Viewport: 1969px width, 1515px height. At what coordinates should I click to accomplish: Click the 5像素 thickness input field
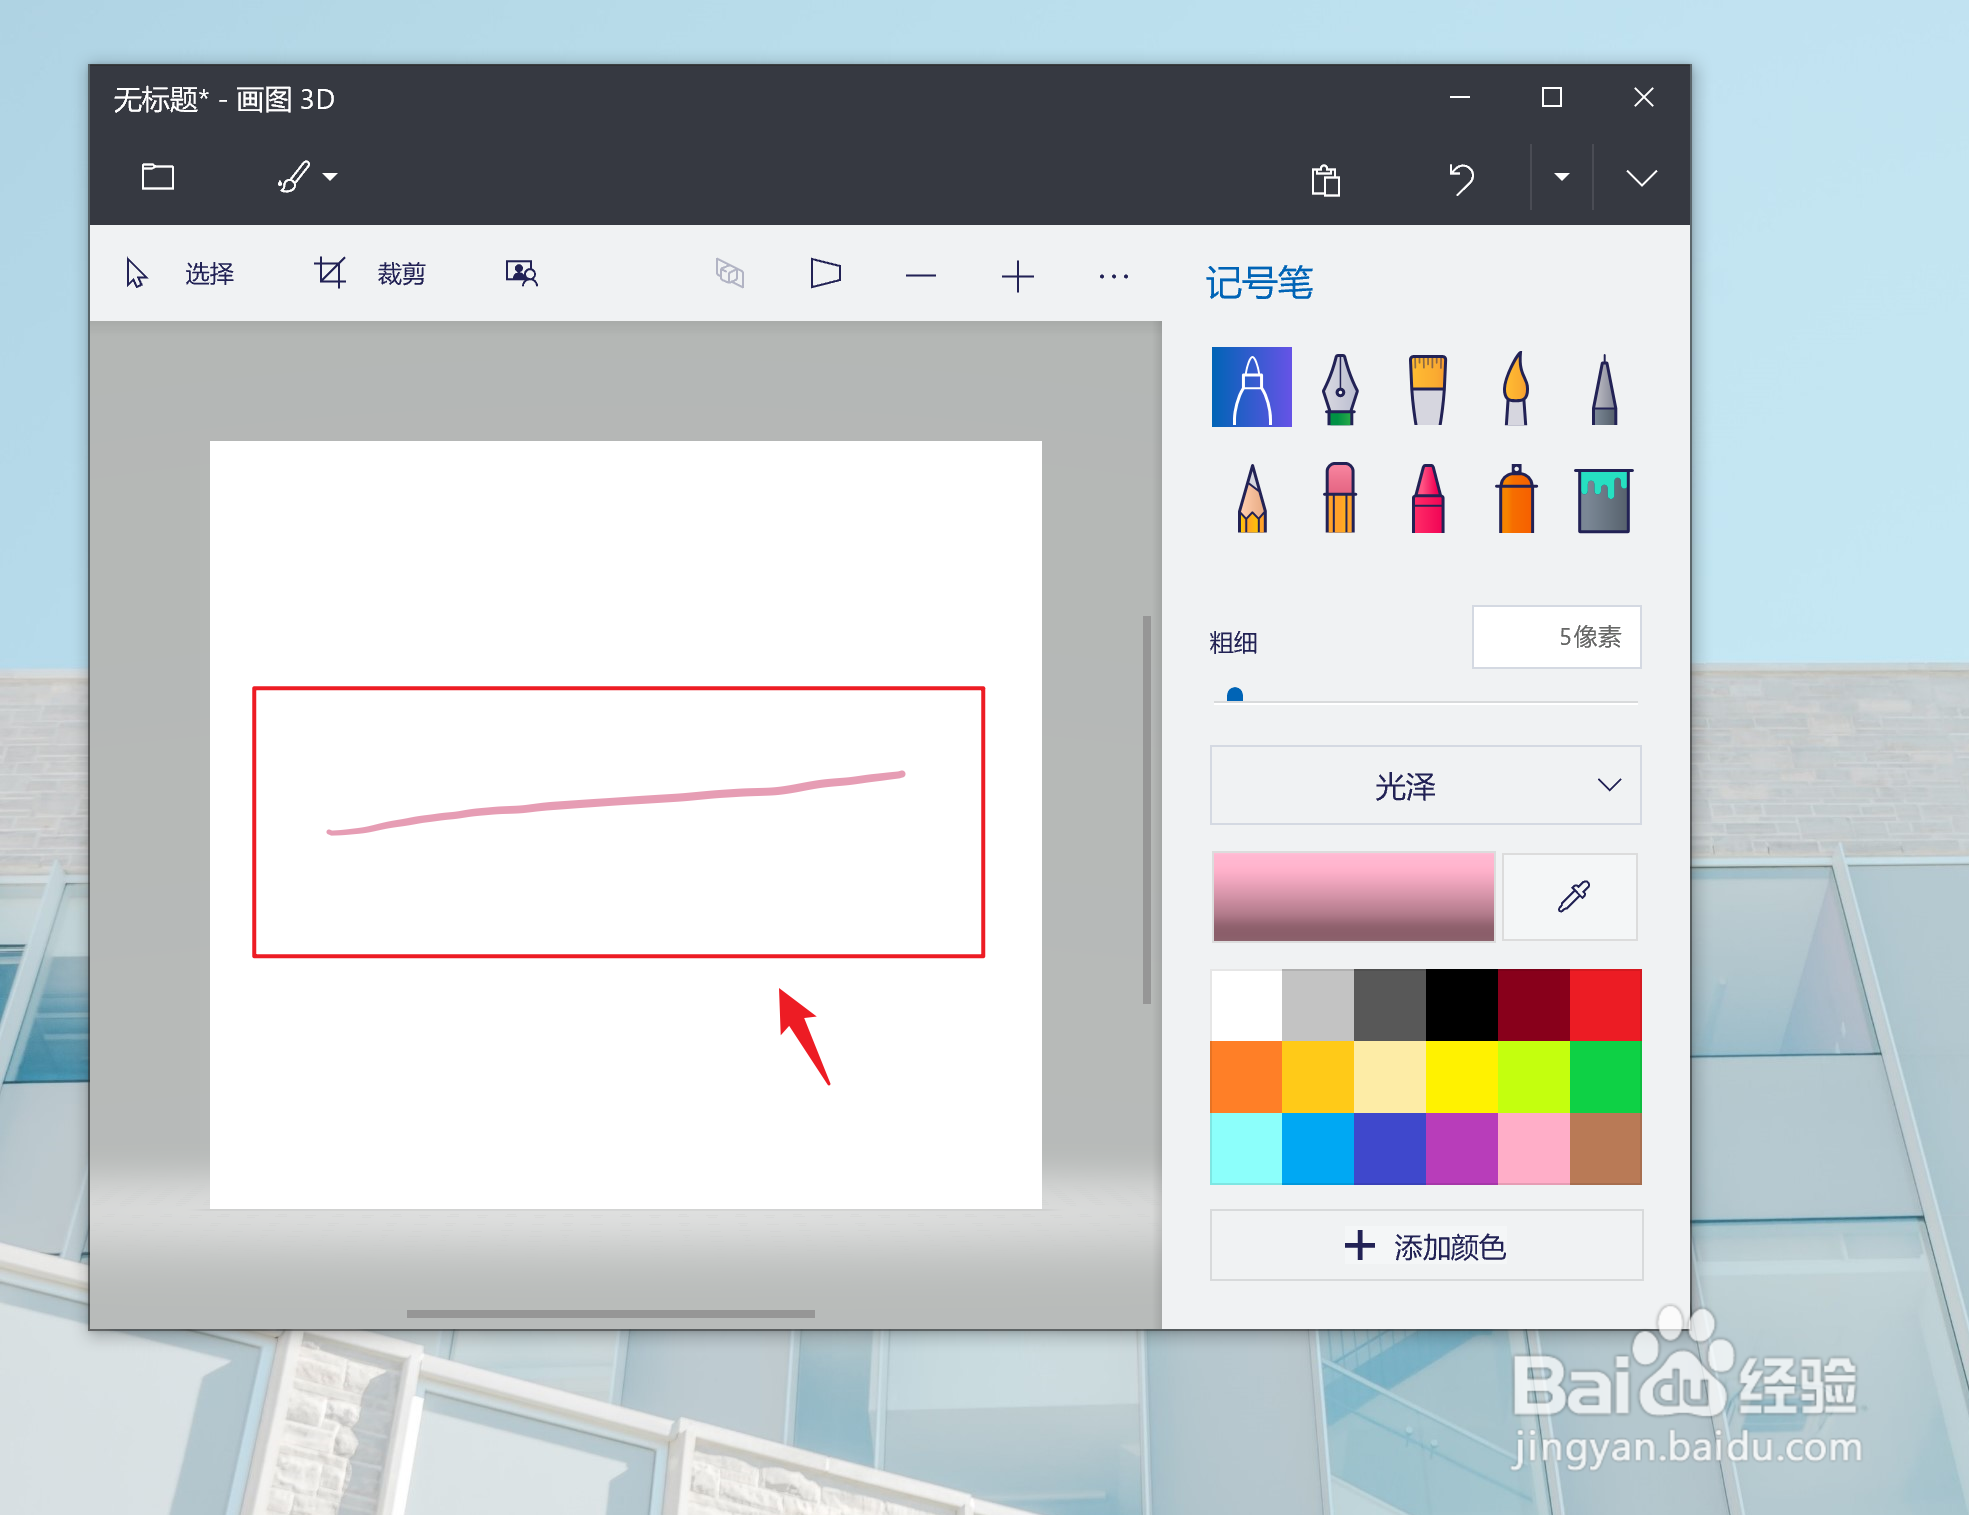pos(1556,637)
